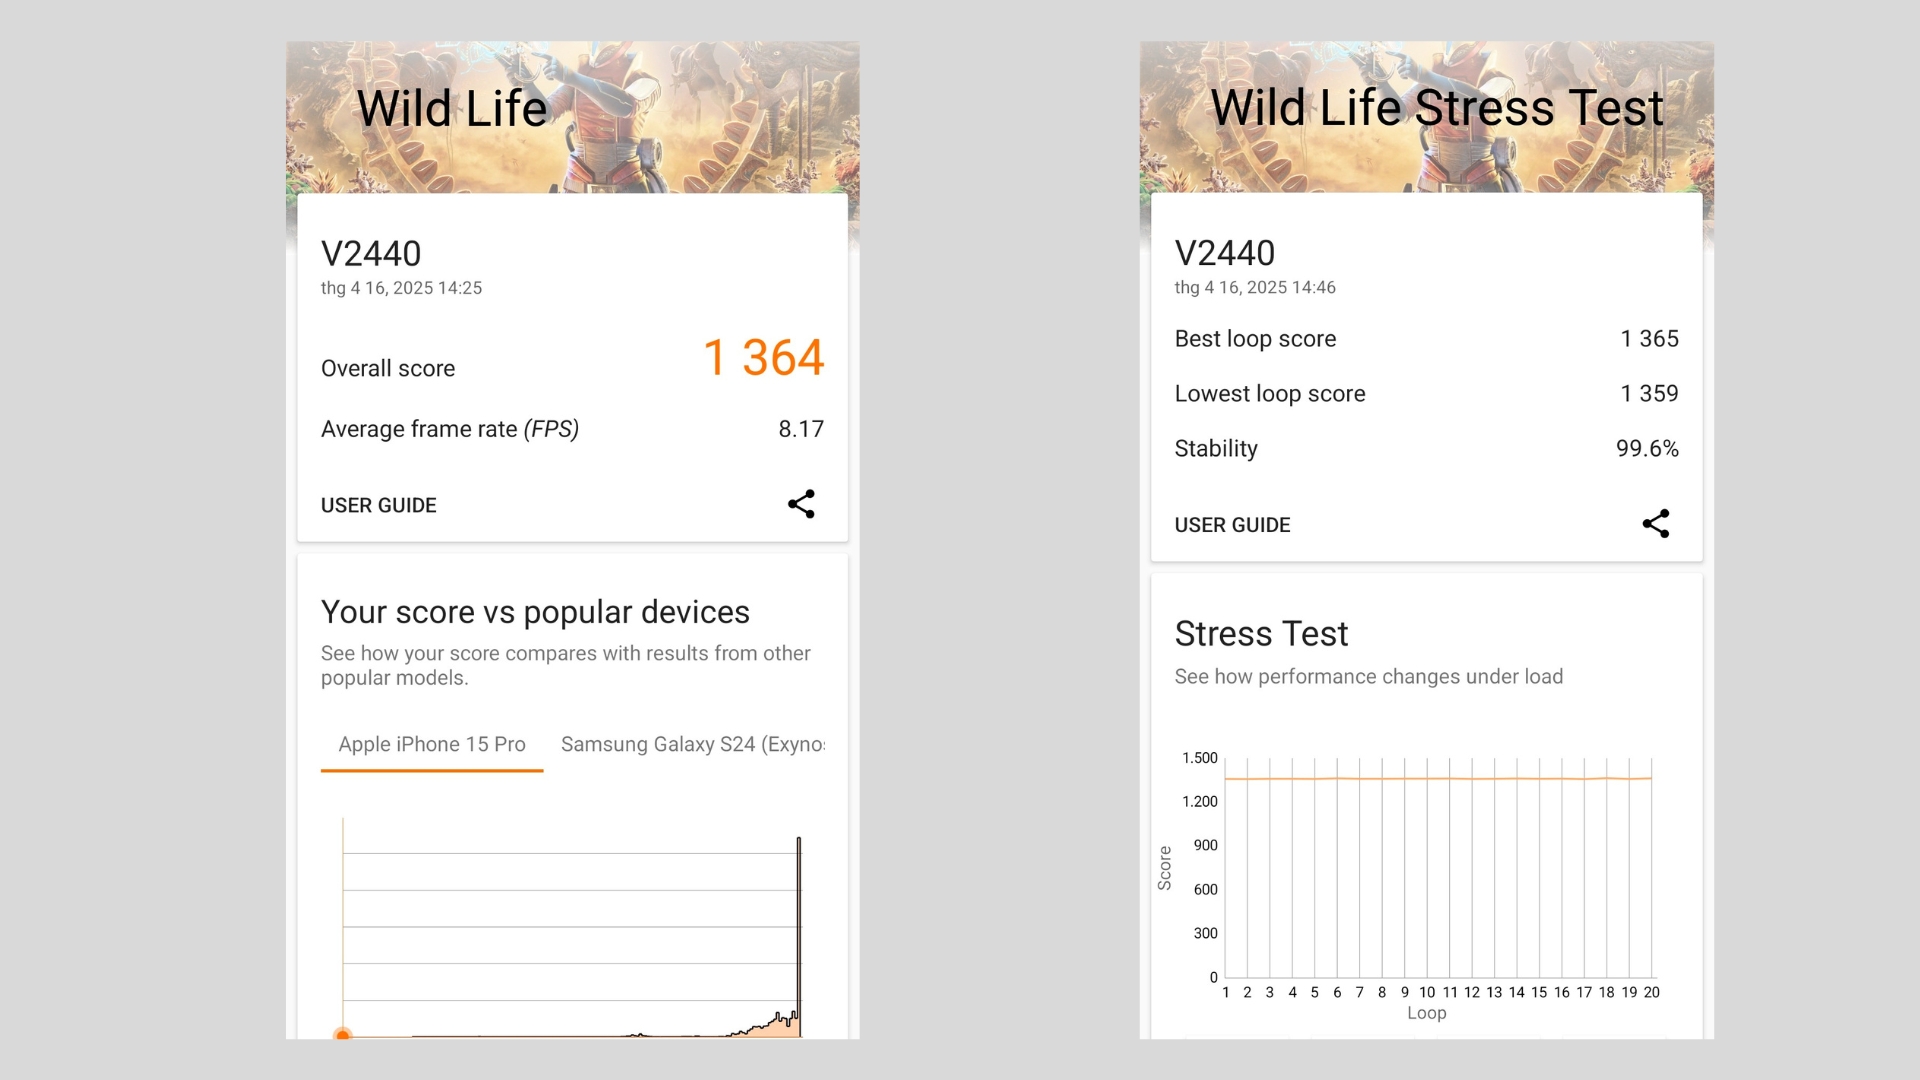Image resolution: width=1920 pixels, height=1080 pixels.
Task: Click the orange marker on the distribution chart
Action: click(343, 1034)
